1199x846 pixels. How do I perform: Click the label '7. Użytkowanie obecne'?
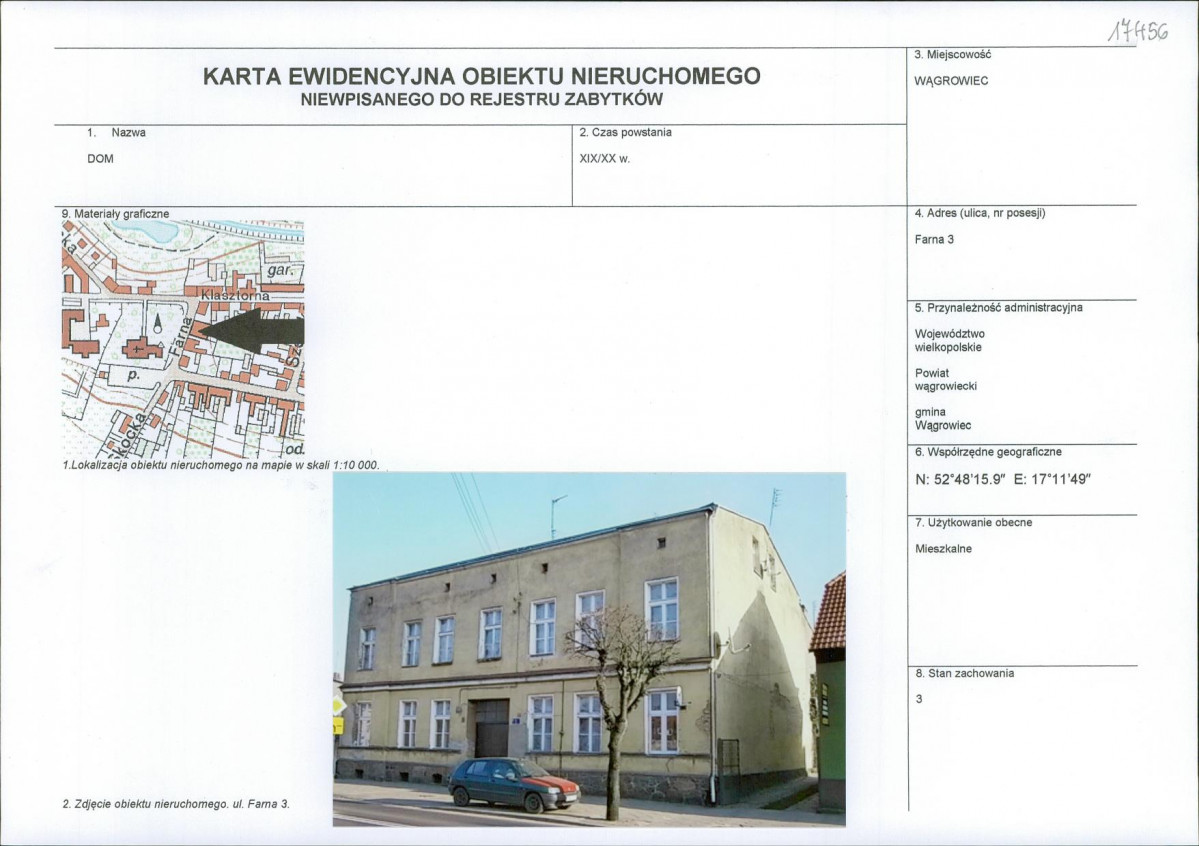(973, 522)
